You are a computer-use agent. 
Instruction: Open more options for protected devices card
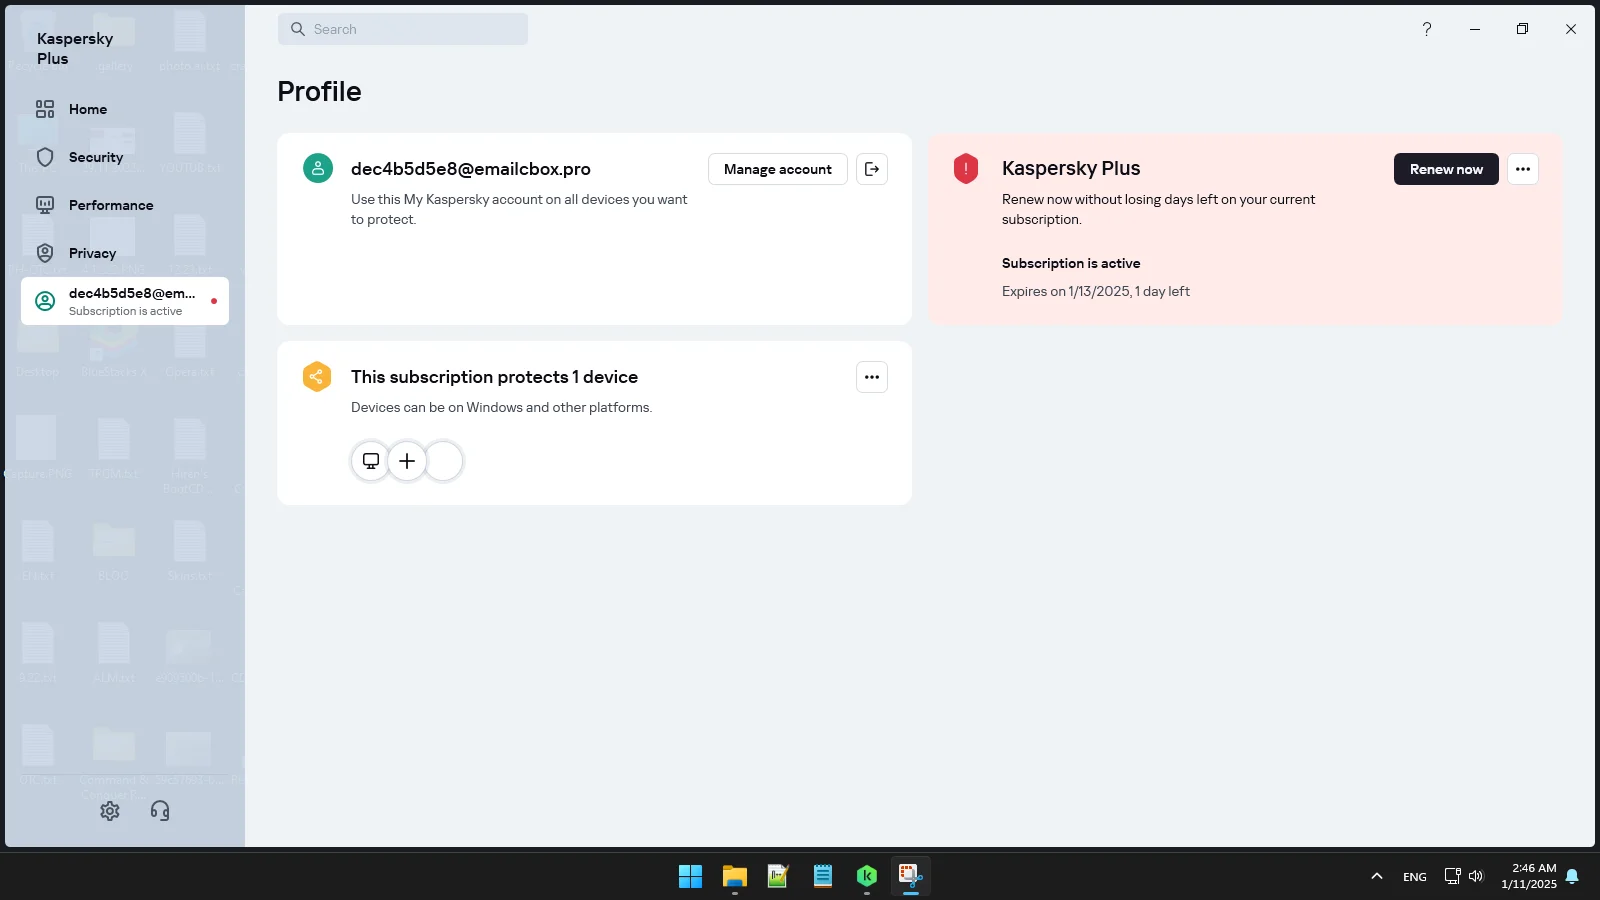pos(872,377)
